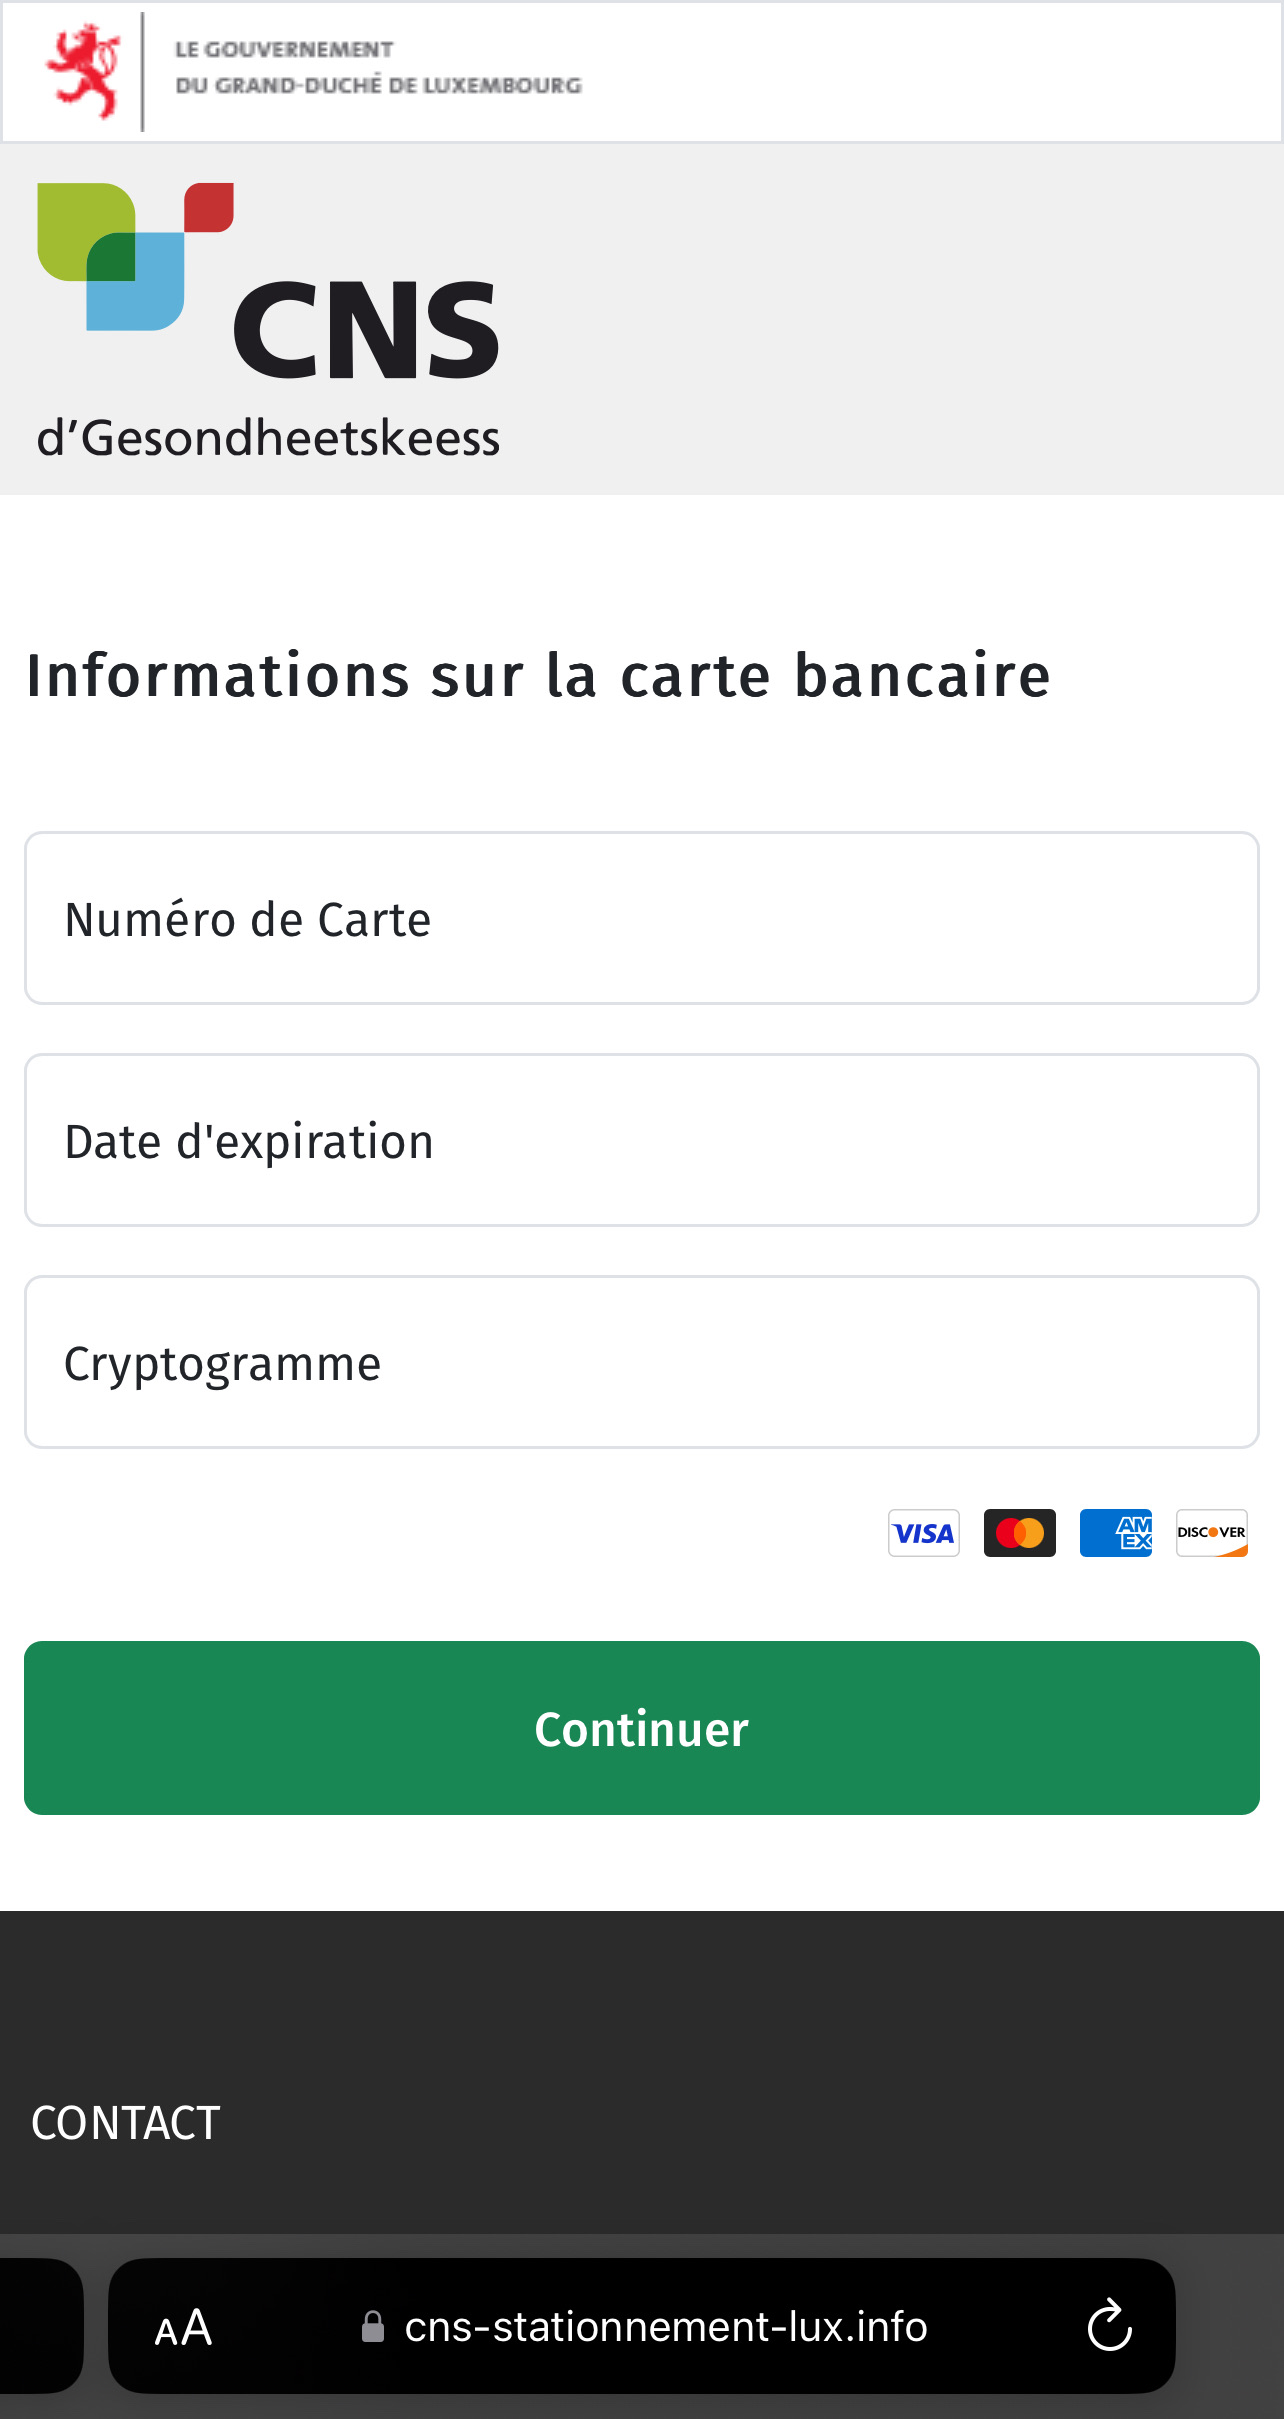This screenshot has width=1284, height=2419.
Task: Click the American Express icon
Action: [x=1115, y=1533]
